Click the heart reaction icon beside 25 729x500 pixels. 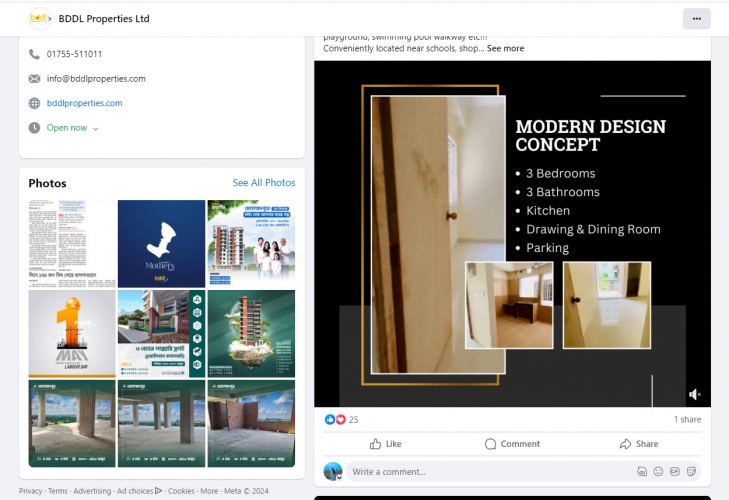pyautogui.click(x=341, y=420)
